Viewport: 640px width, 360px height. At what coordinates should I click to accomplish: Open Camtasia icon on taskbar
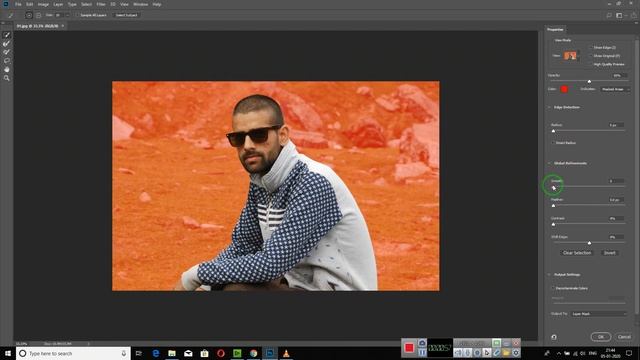point(237,353)
